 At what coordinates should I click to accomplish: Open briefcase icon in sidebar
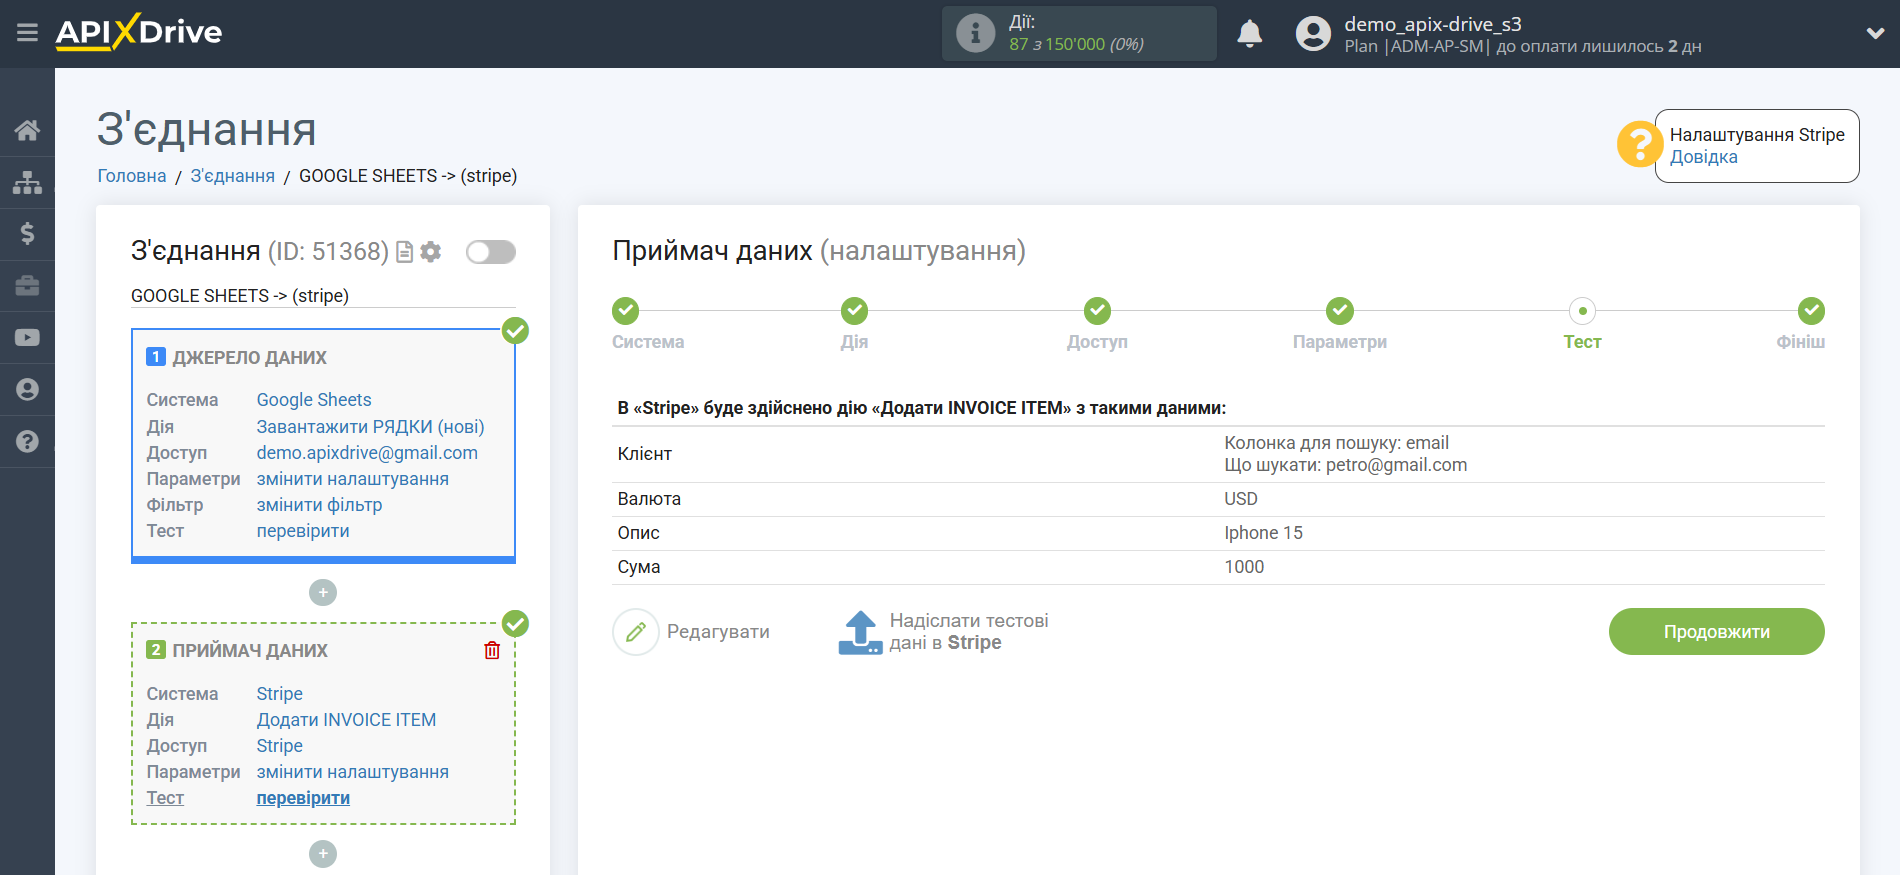(27, 286)
